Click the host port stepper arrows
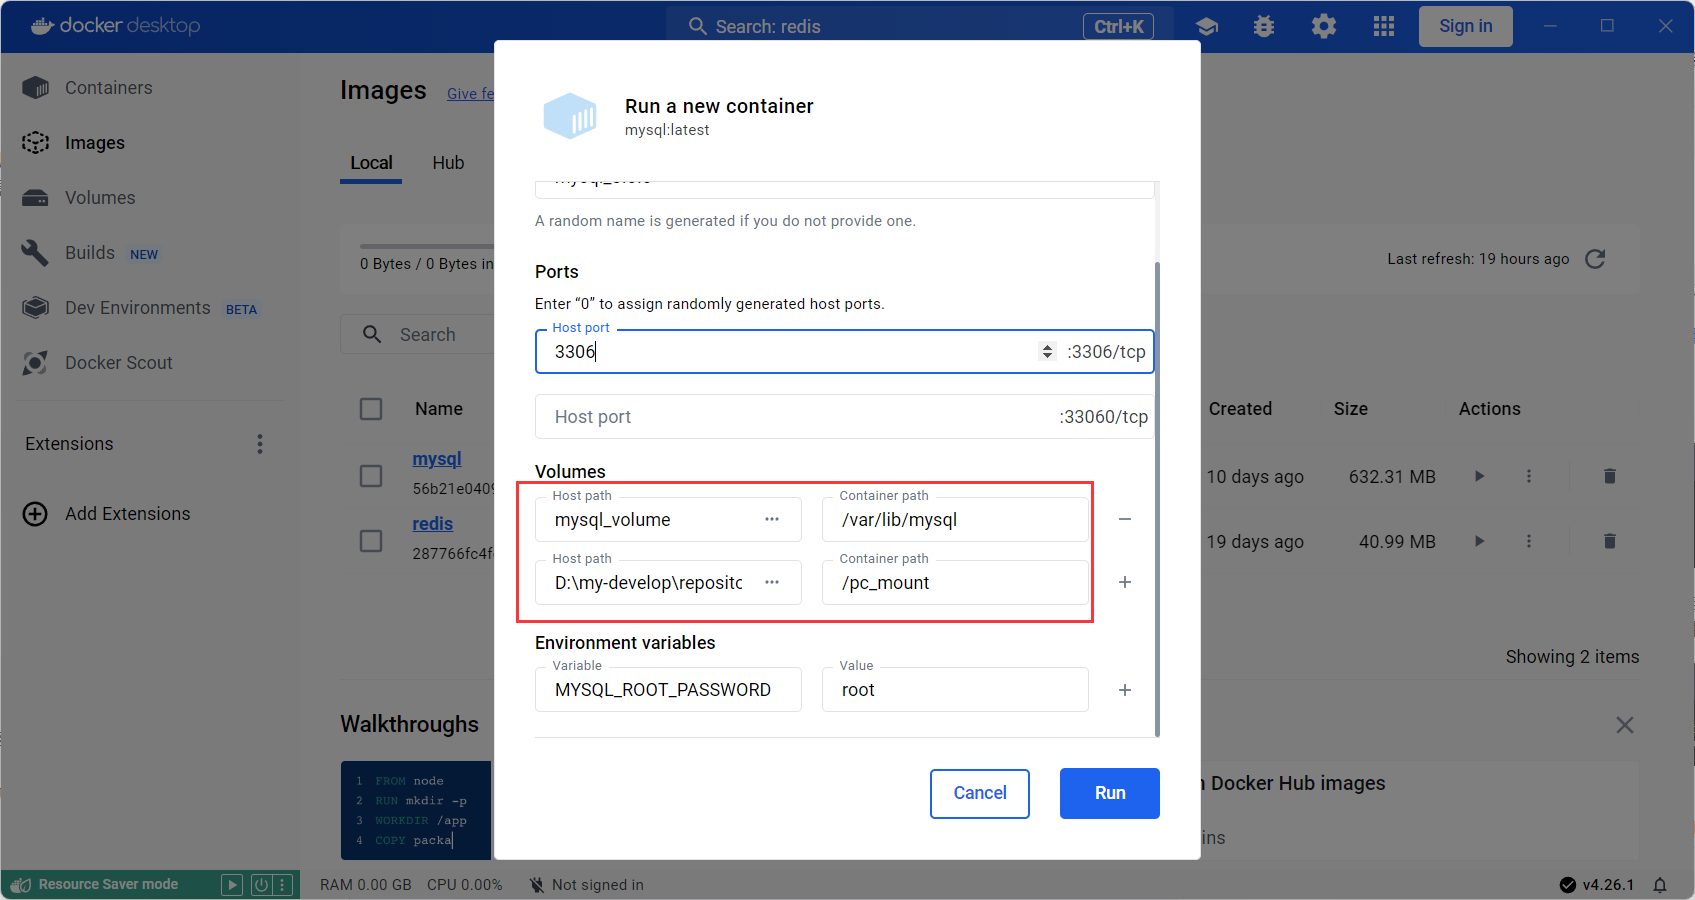 tap(1047, 352)
